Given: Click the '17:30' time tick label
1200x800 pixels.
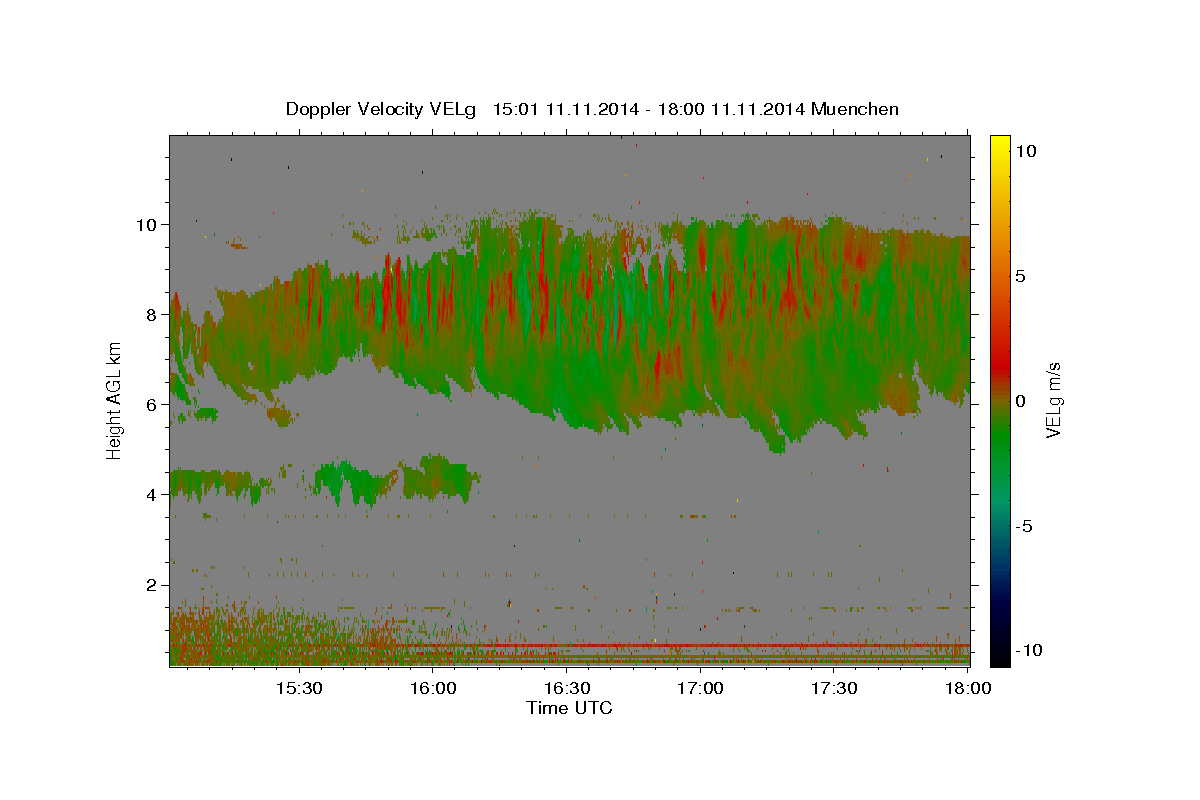Looking at the screenshot, I should pyautogui.click(x=835, y=689).
